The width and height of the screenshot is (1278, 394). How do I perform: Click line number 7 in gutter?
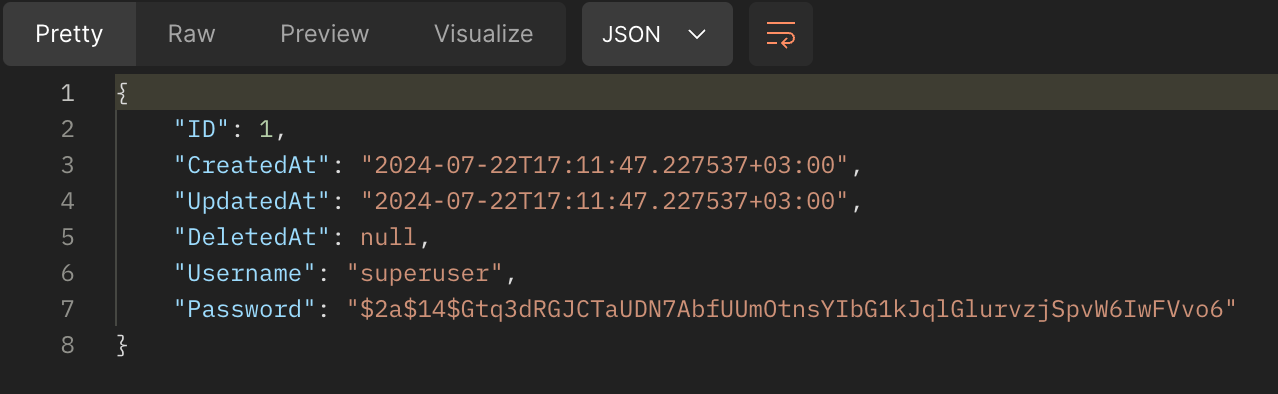pyautogui.click(x=67, y=309)
